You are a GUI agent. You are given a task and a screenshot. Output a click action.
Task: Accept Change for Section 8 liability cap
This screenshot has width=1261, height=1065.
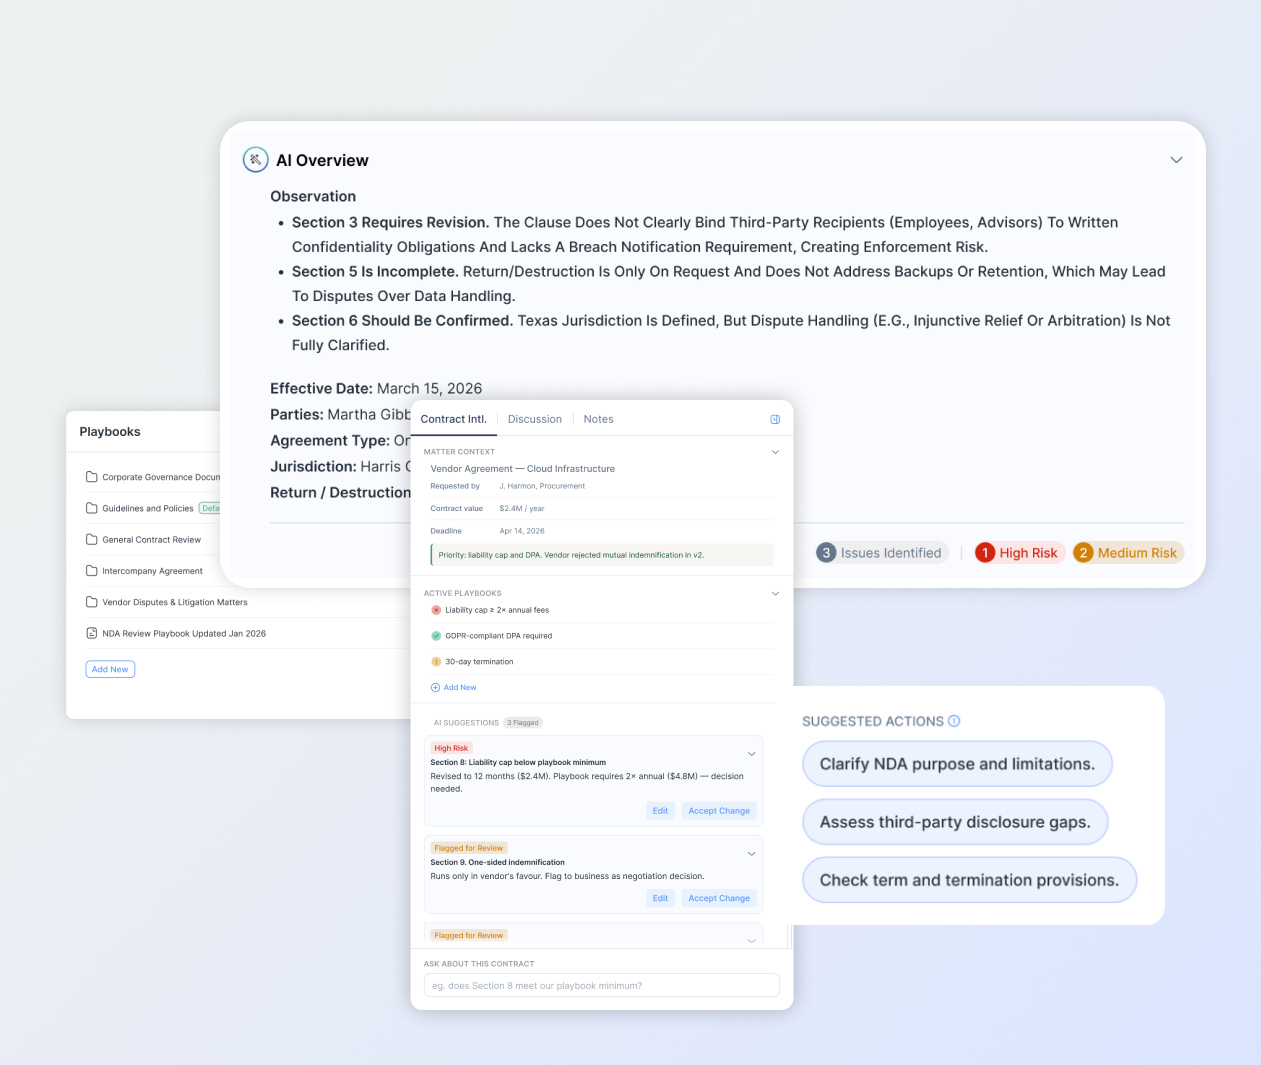(x=719, y=811)
